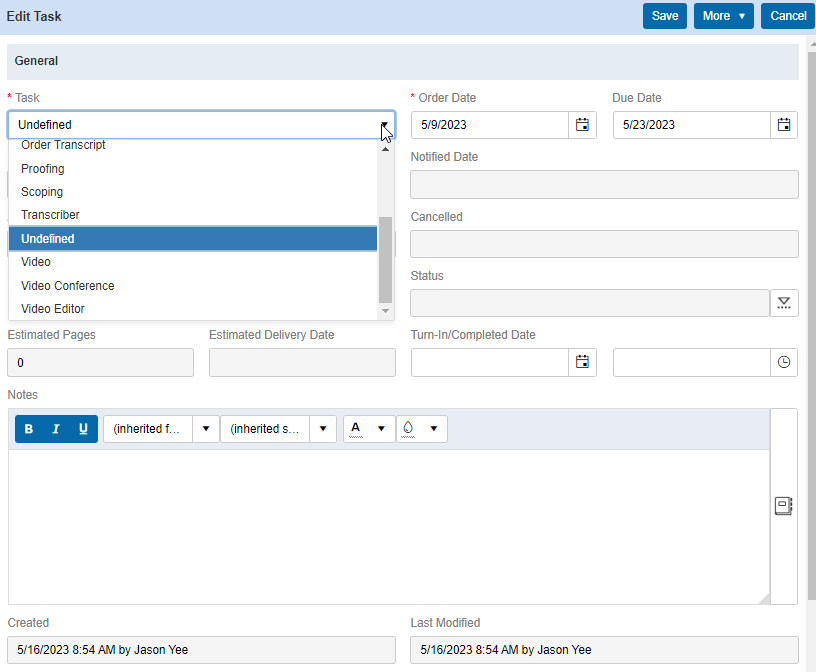Toggle Bold formatting in Notes toolbar
Image resolution: width=816 pixels, height=672 pixels.
29,429
